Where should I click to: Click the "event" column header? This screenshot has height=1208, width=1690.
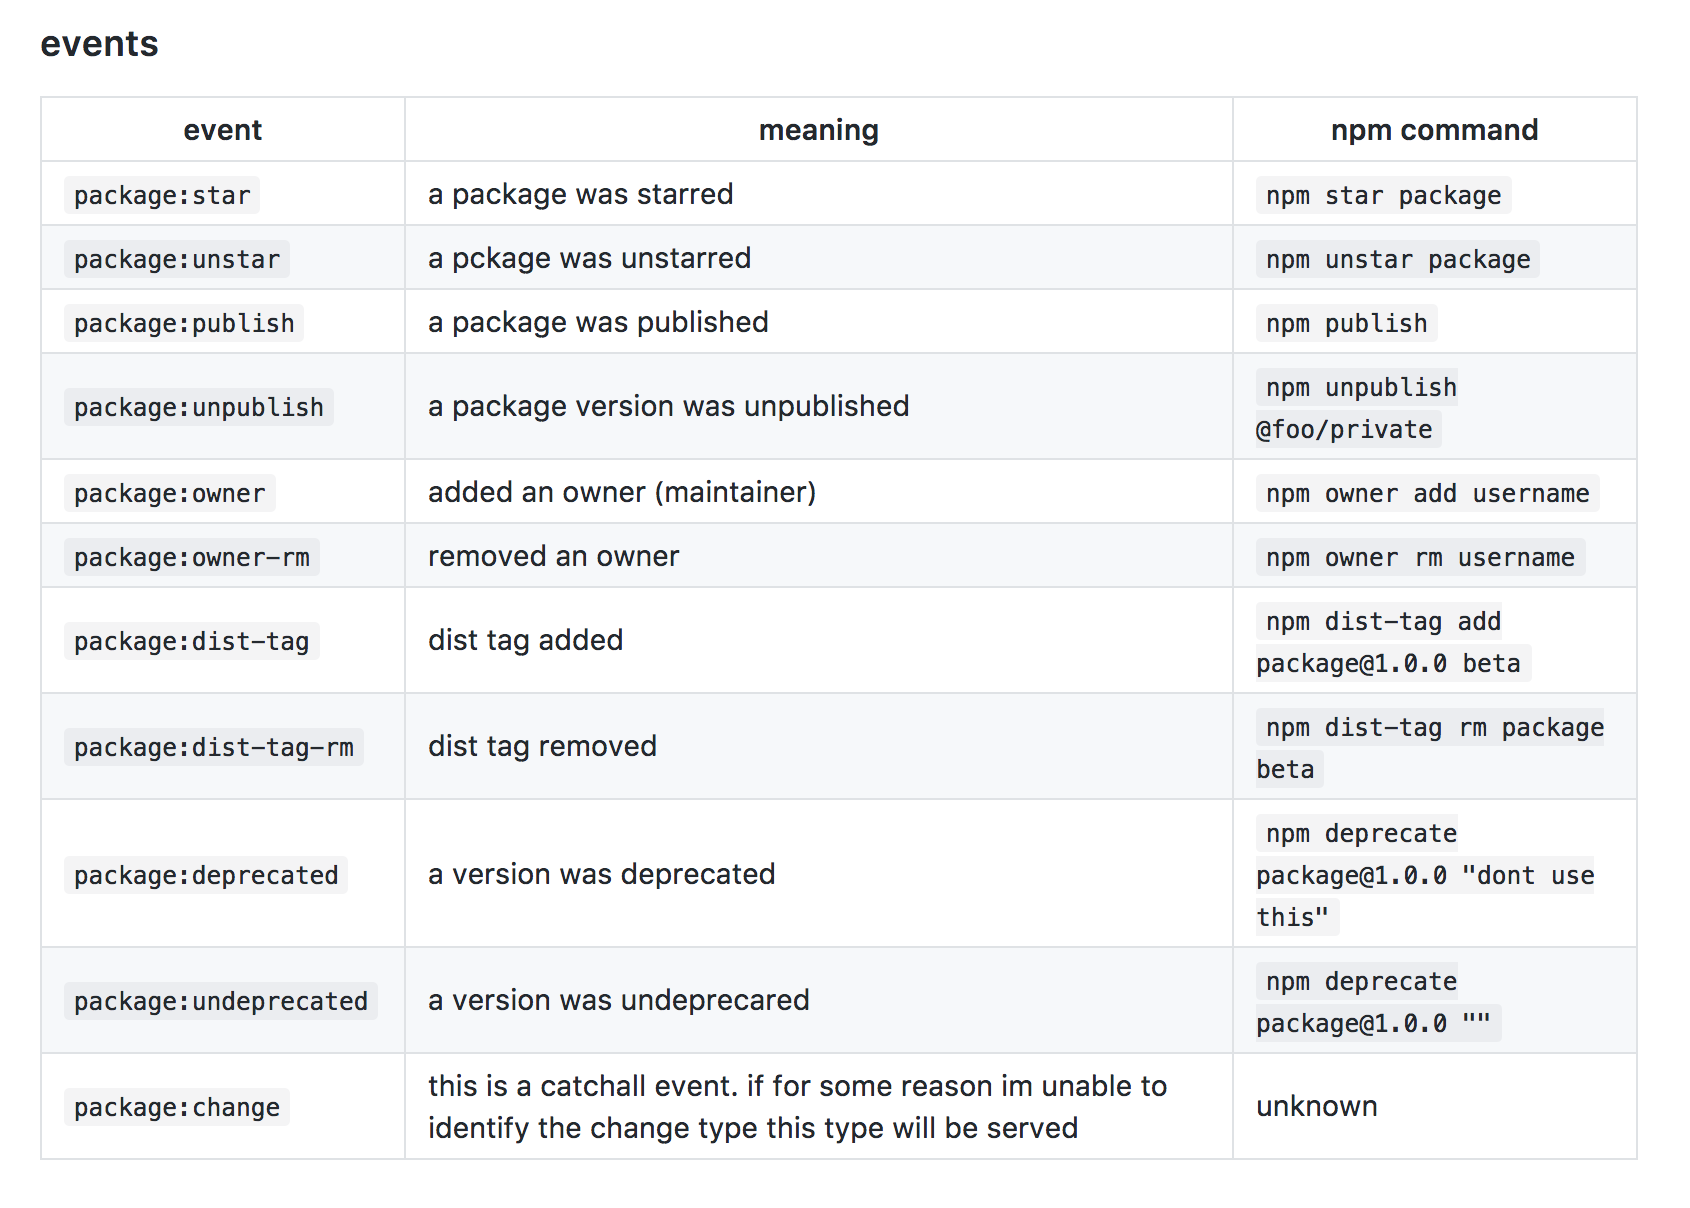222,130
